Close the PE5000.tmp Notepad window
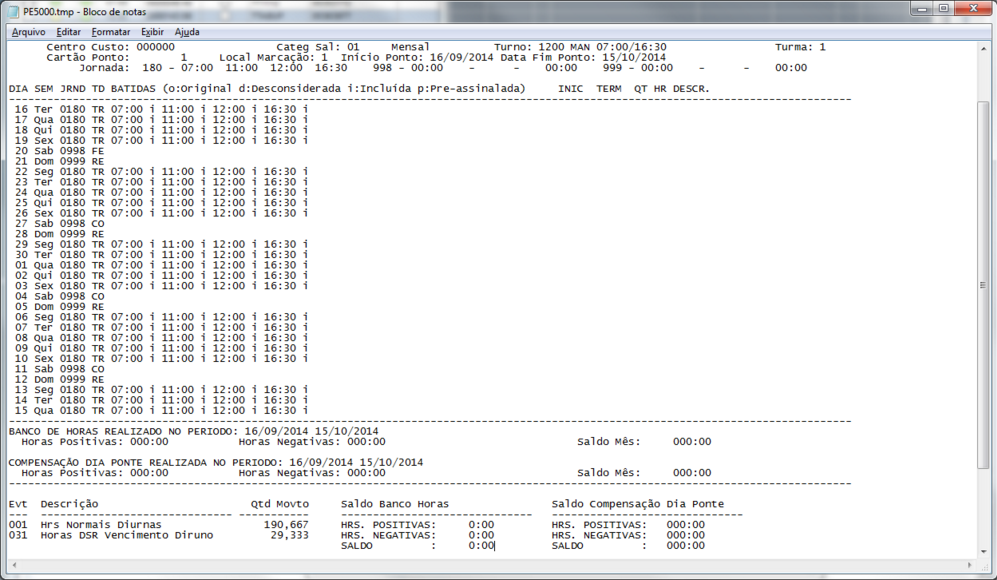Viewport: 997px width, 580px height. coord(973,9)
